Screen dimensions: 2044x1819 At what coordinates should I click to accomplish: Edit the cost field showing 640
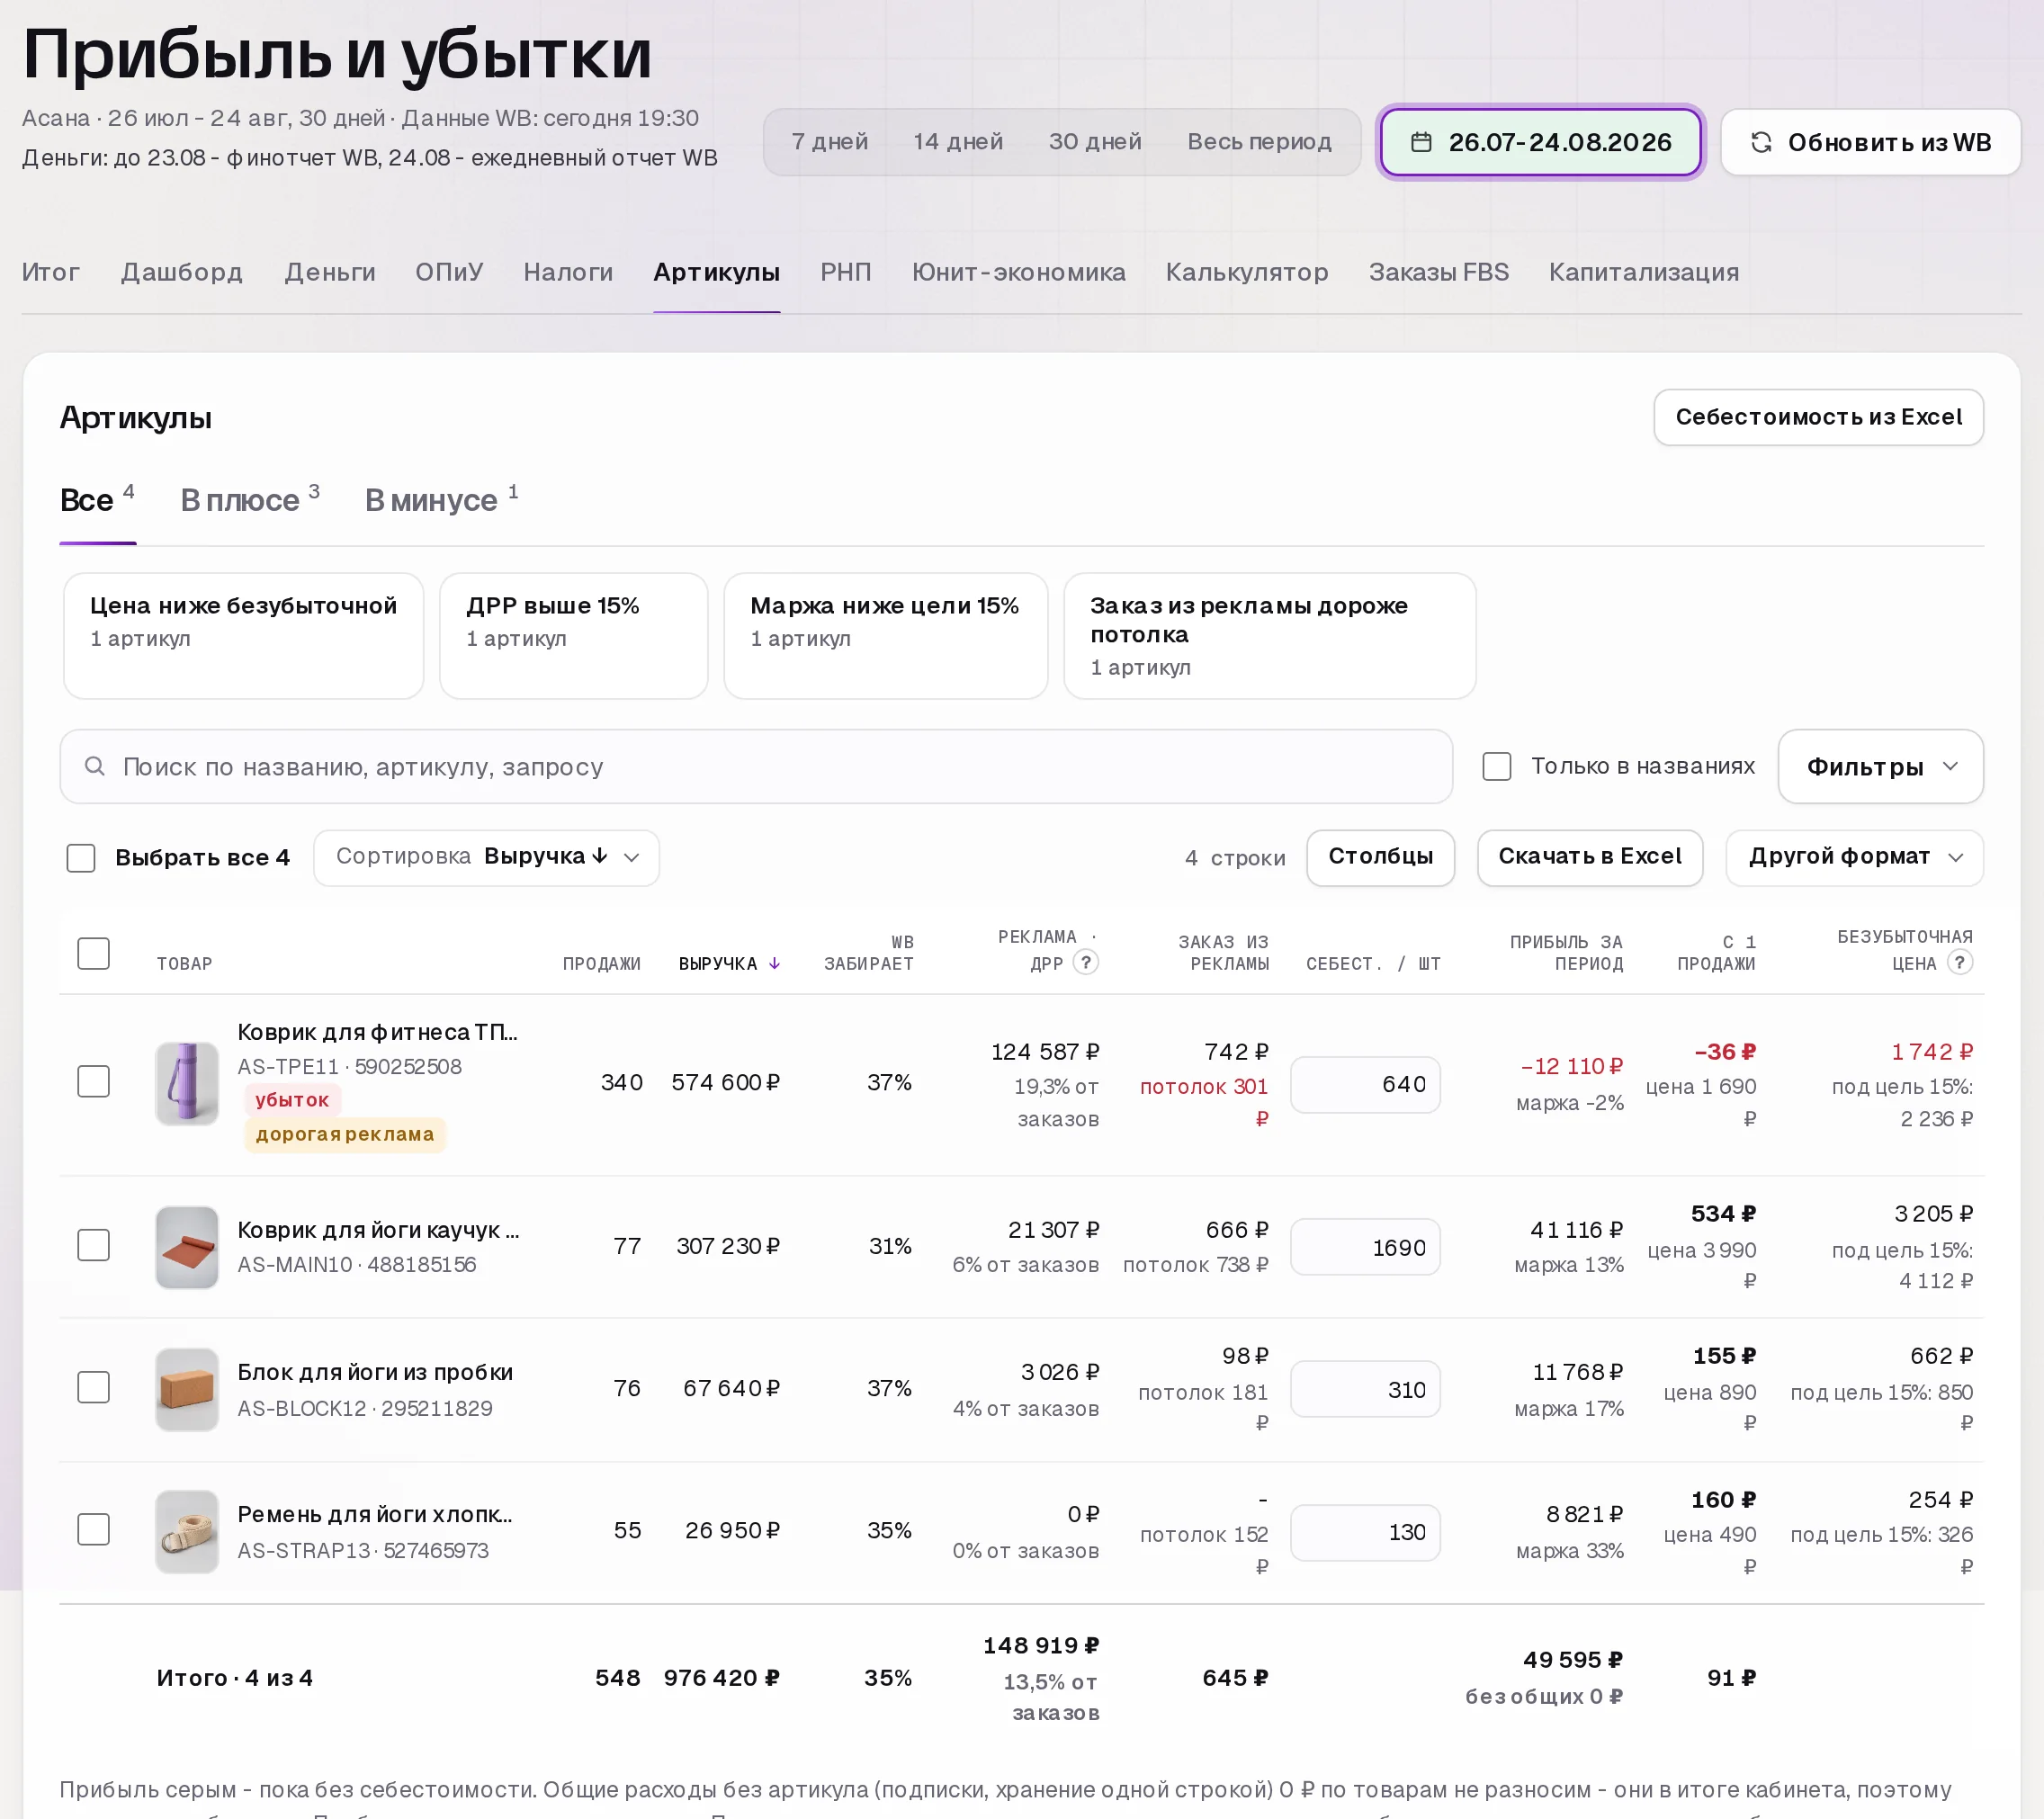(1365, 1084)
